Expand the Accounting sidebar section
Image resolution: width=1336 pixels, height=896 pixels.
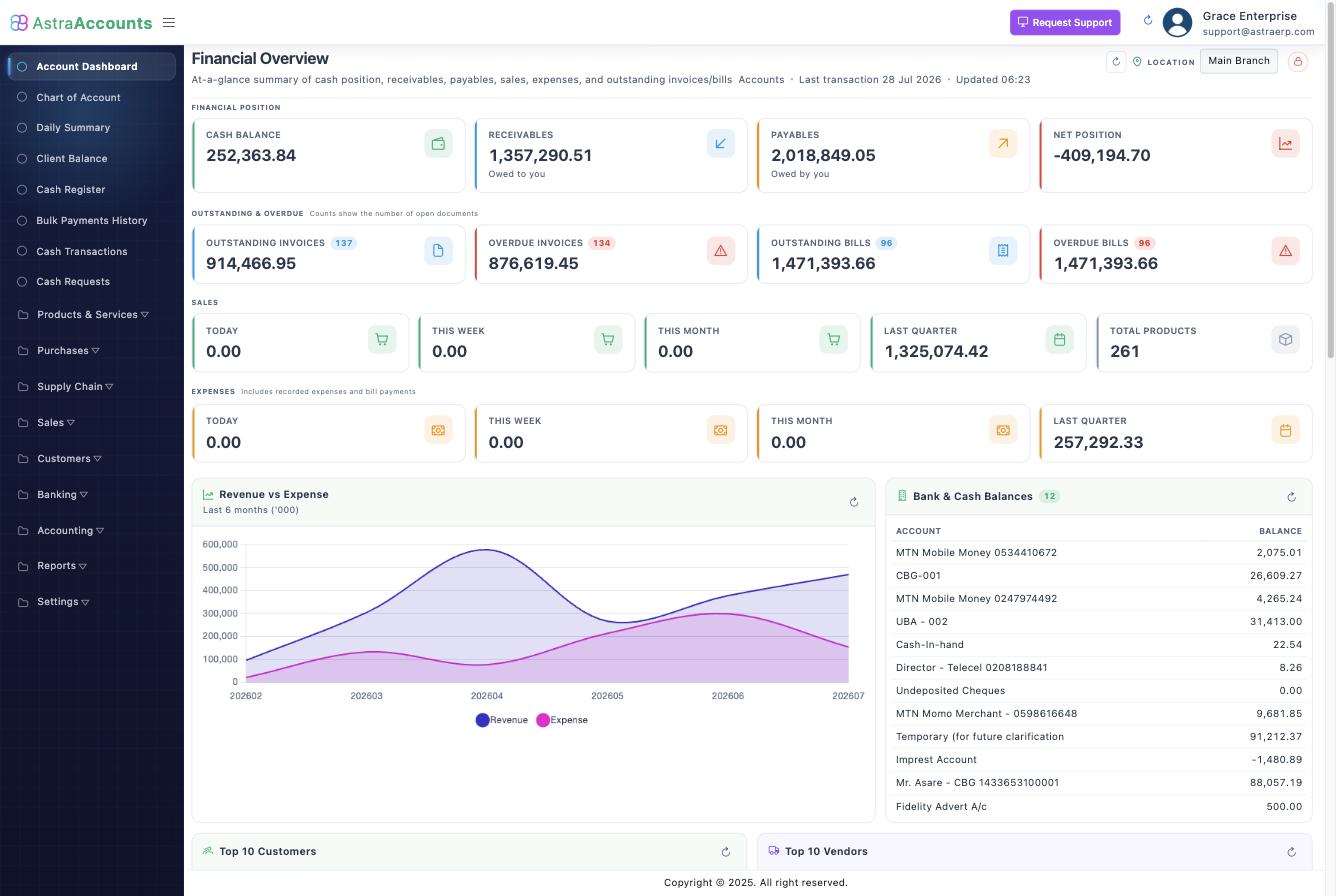(x=91, y=530)
